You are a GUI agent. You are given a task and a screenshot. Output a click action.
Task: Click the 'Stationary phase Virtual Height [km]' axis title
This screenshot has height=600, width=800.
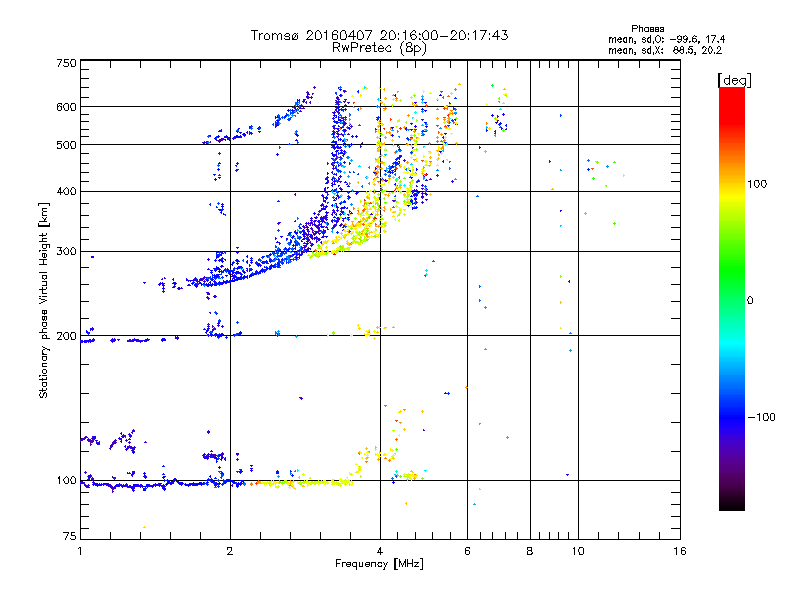44,300
